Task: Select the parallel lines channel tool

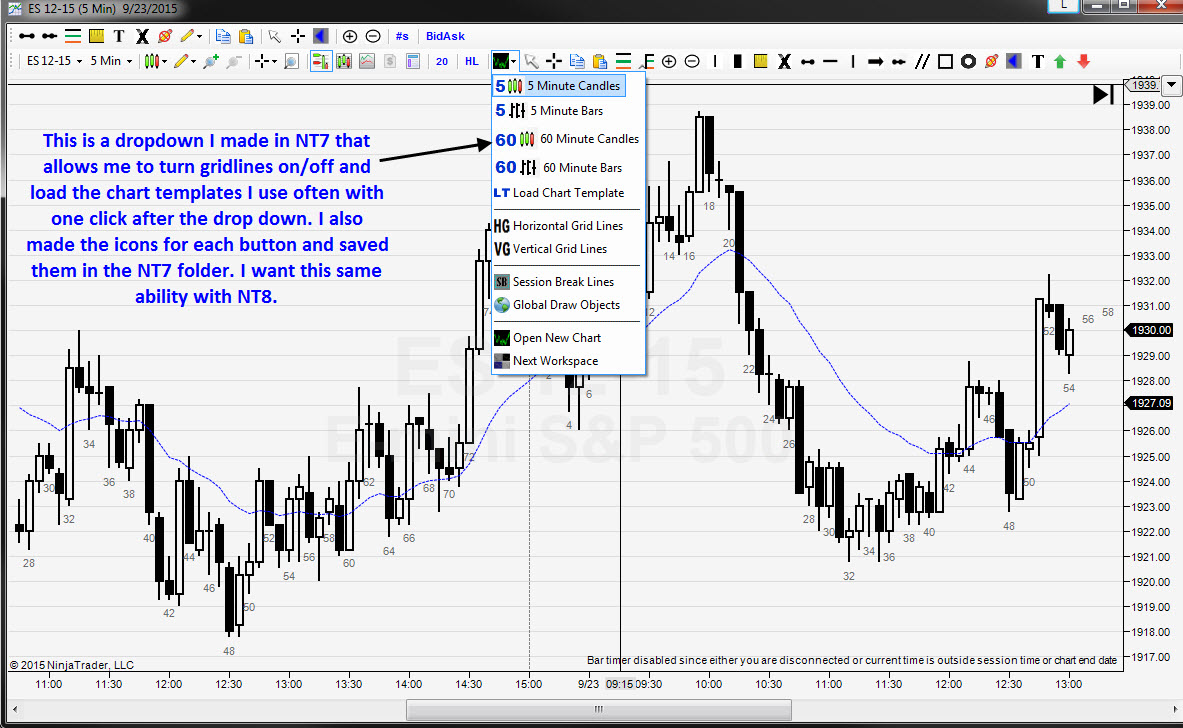Action: tap(922, 62)
